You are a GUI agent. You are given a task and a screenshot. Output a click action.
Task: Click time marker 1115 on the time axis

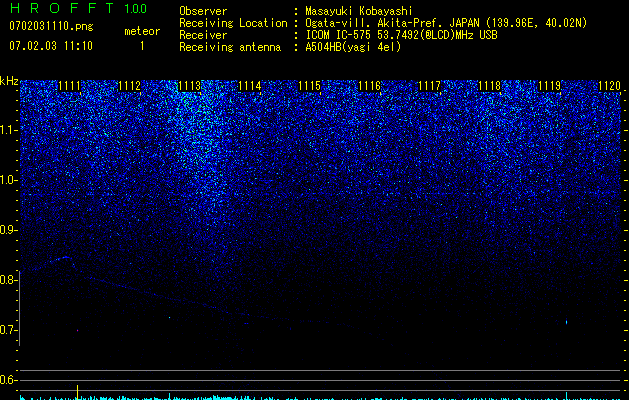pos(309,86)
